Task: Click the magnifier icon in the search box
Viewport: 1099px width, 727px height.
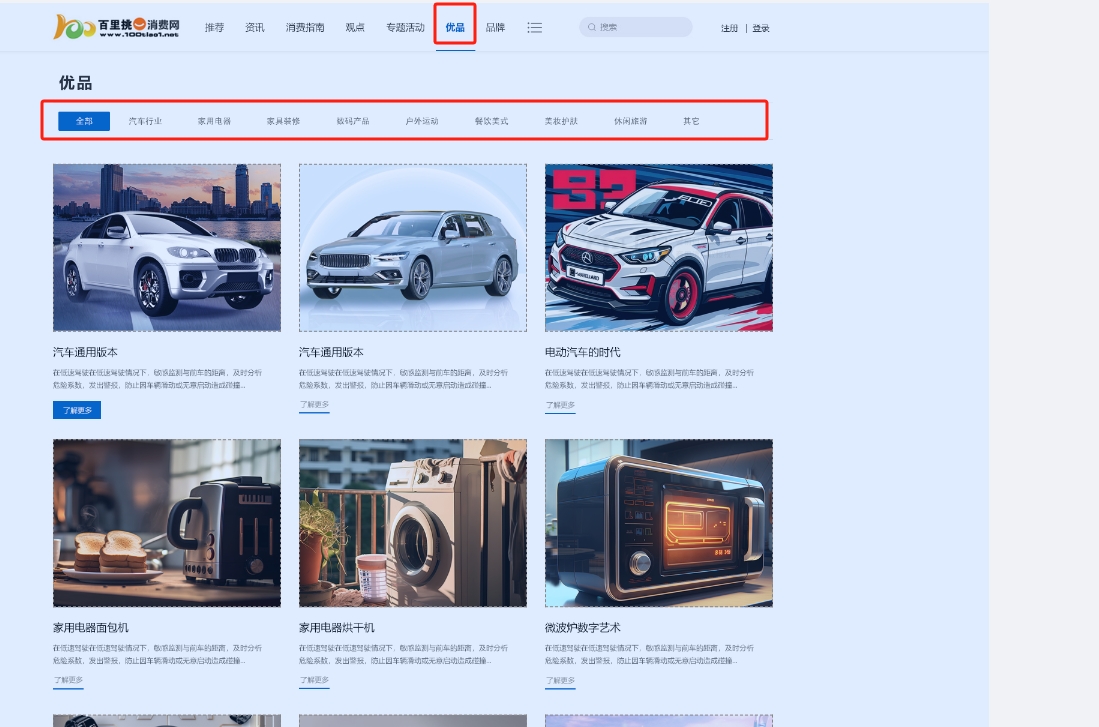Action: pos(592,27)
